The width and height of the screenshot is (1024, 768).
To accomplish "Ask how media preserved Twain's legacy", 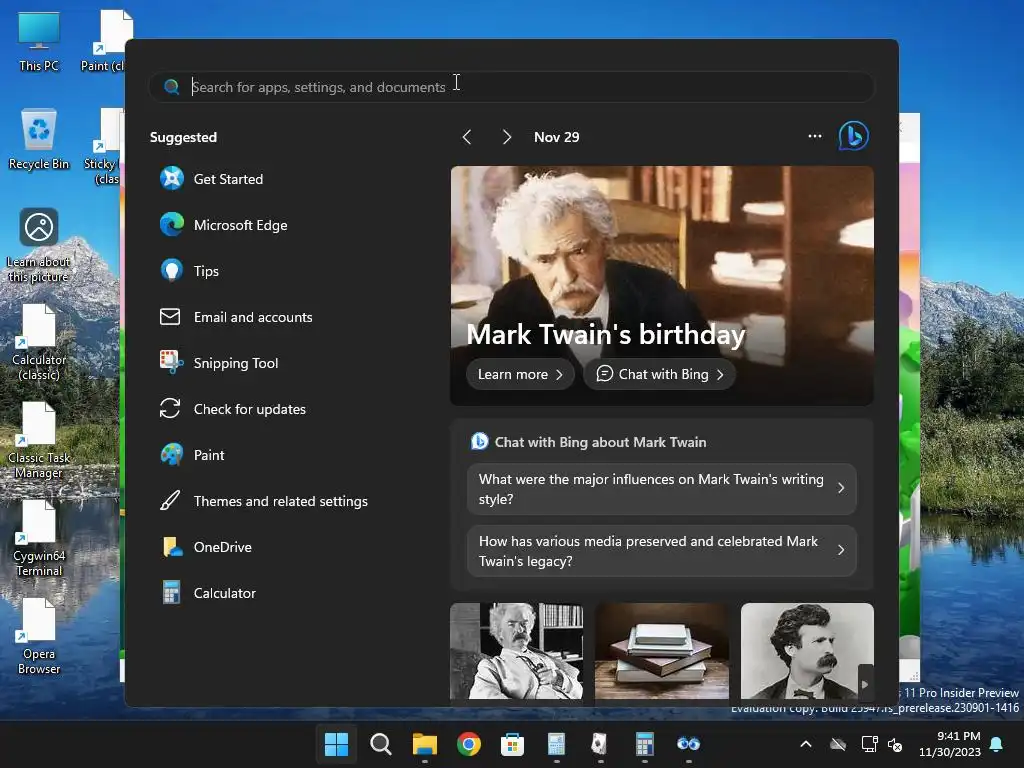I will pos(662,551).
